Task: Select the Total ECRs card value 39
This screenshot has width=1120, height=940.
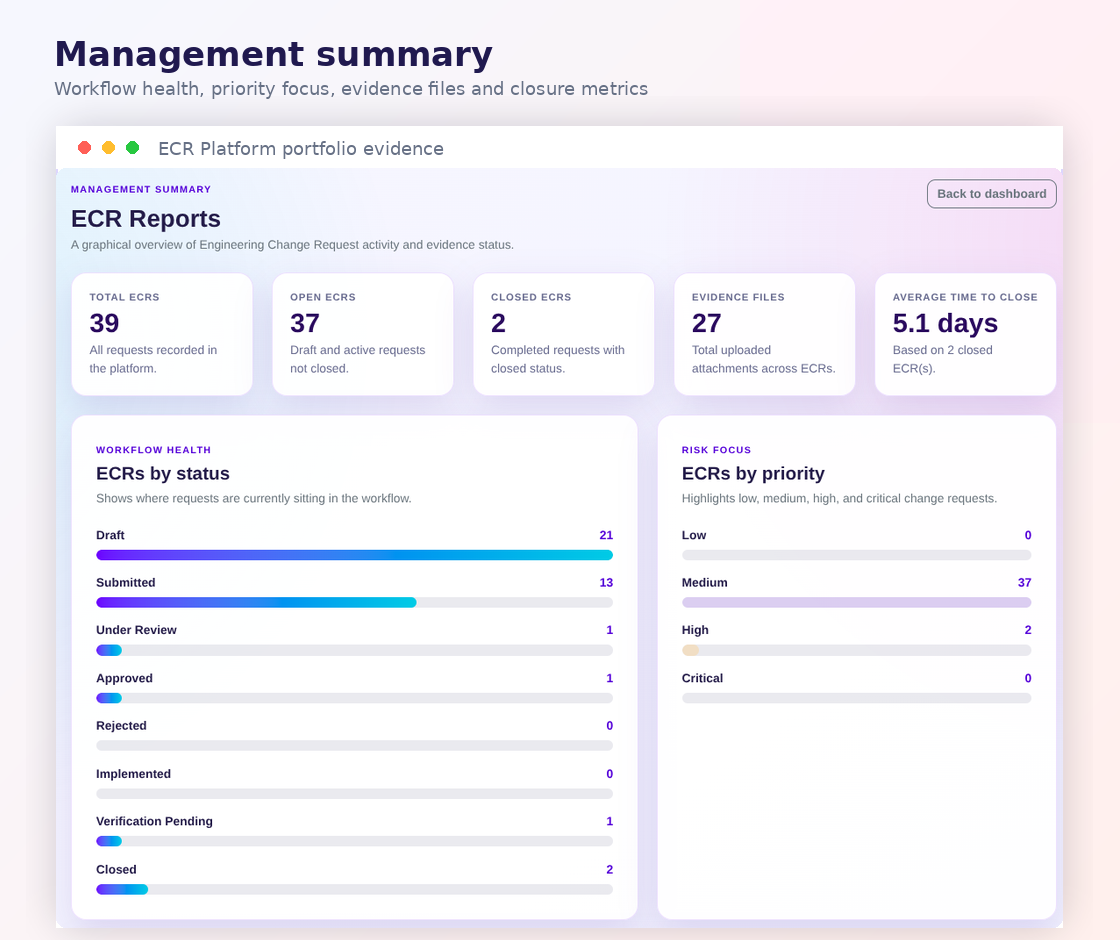Action: 104,324
